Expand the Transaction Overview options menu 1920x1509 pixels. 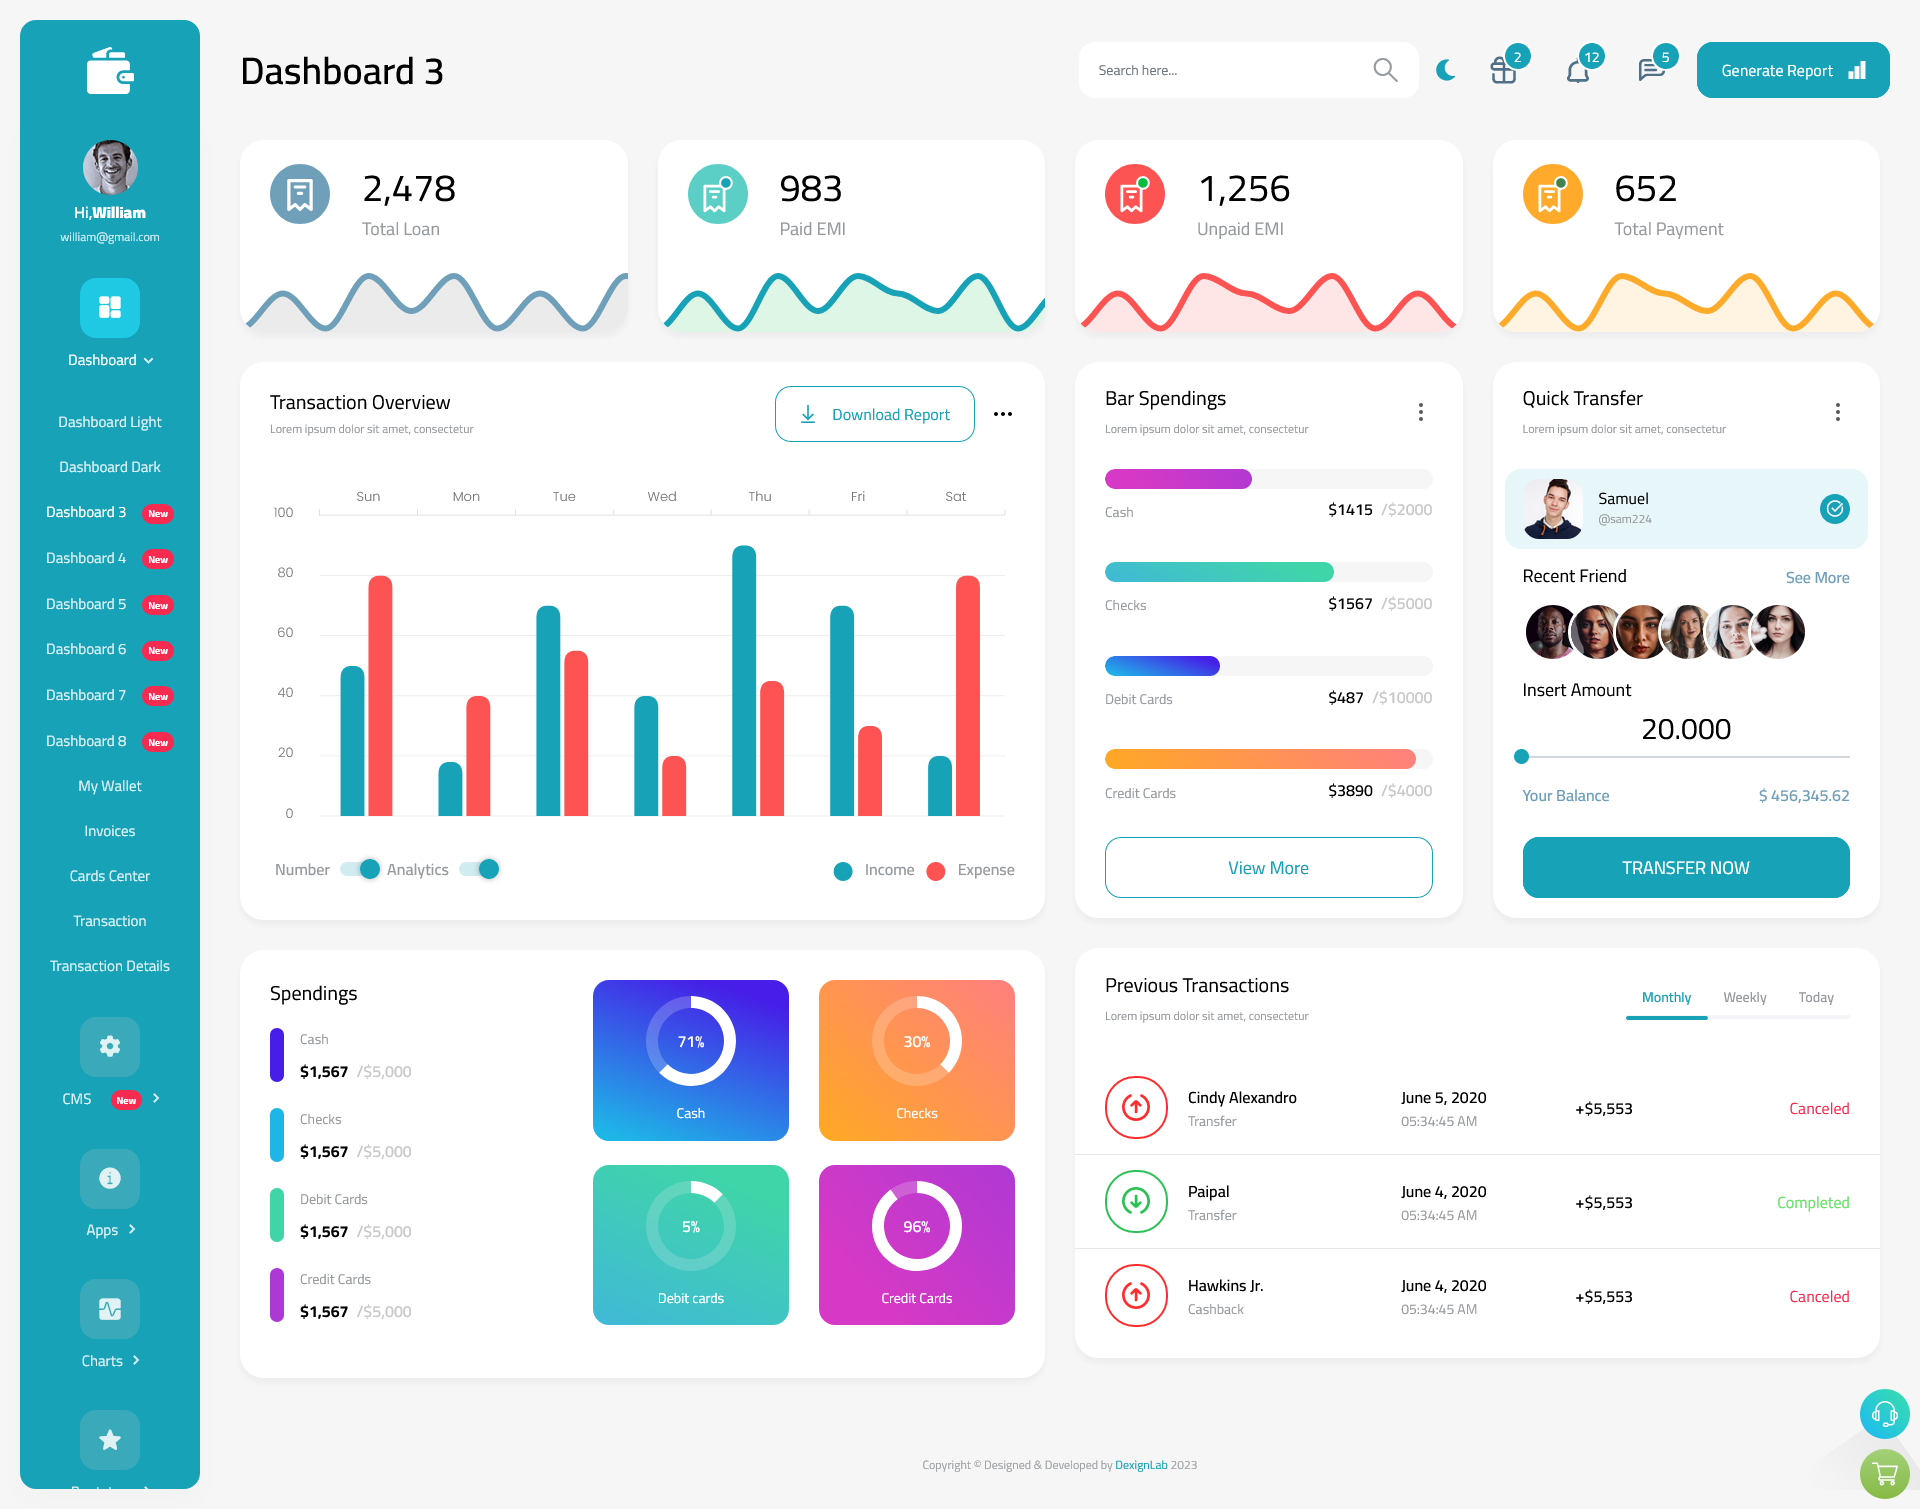pos(1004,413)
